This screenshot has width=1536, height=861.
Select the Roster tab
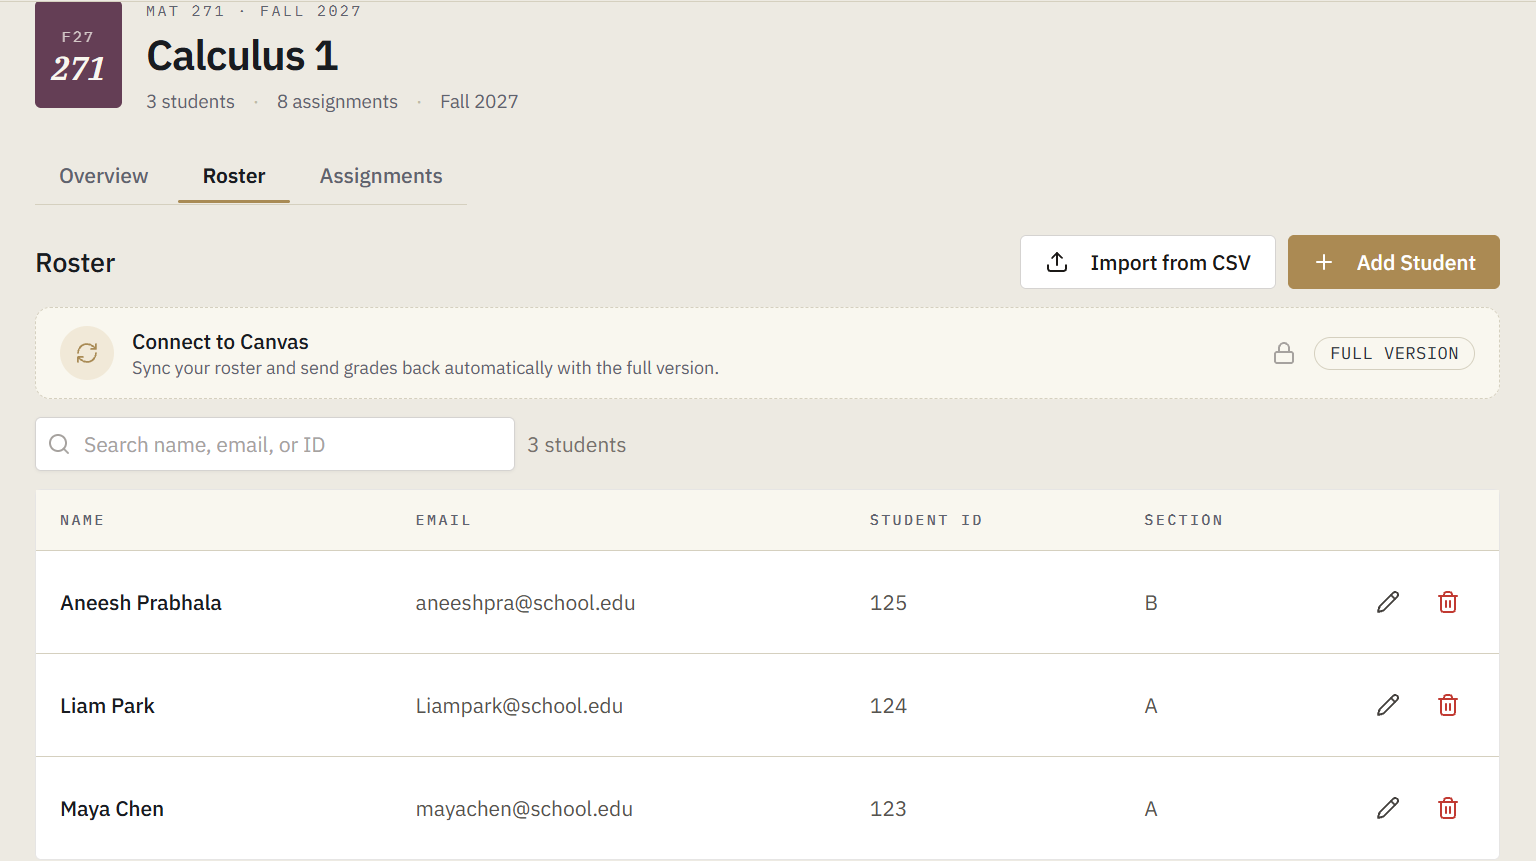point(234,176)
